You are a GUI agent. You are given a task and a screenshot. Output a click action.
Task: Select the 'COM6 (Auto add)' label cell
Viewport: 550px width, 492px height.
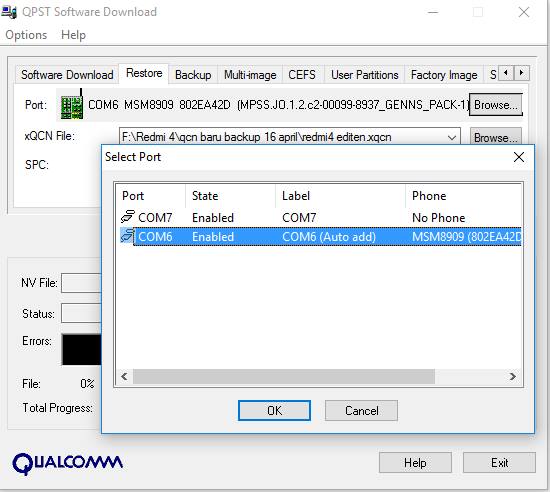tap(329, 237)
